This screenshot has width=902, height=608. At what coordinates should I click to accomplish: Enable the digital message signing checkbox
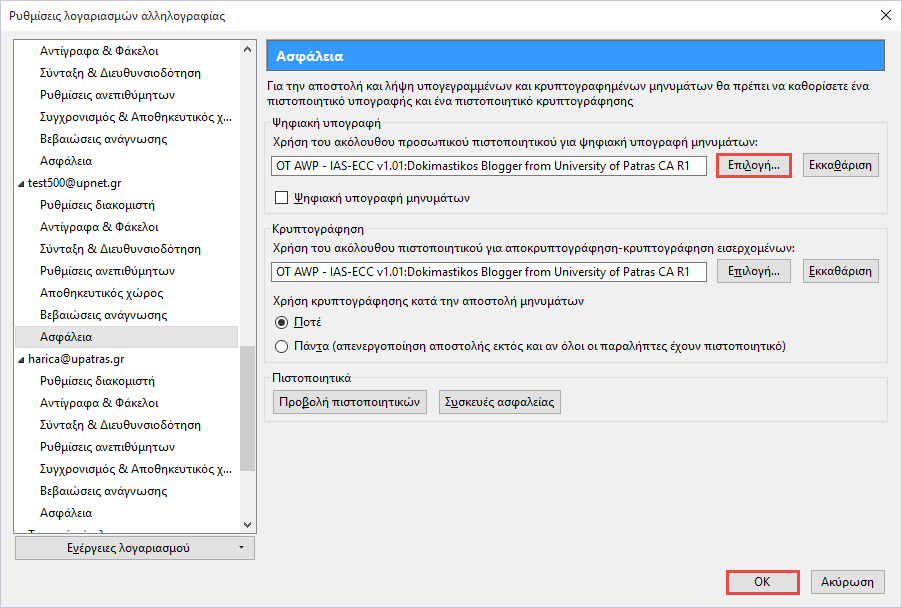click(281, 198)
